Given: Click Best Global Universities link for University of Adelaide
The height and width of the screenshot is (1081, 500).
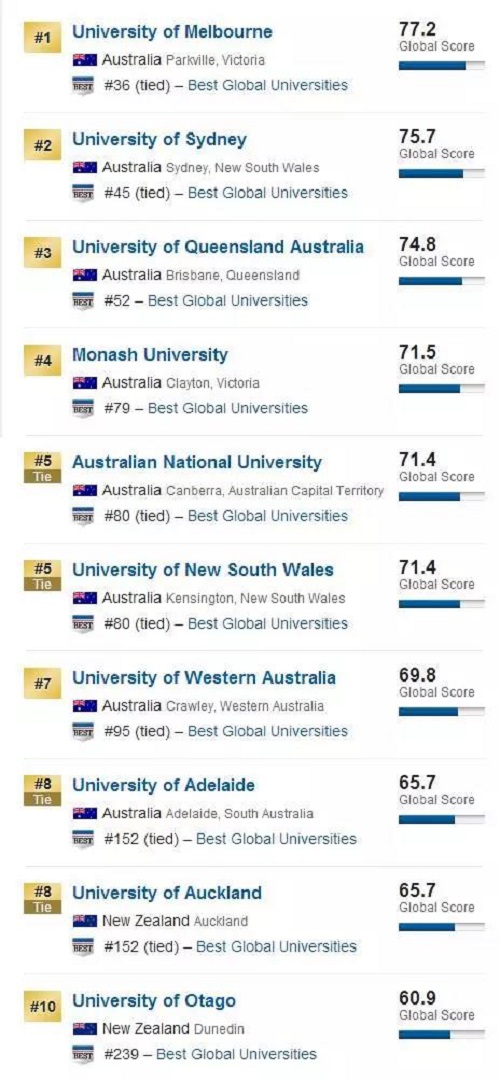Looking at the screenshot, I should (x=277, y=839).
